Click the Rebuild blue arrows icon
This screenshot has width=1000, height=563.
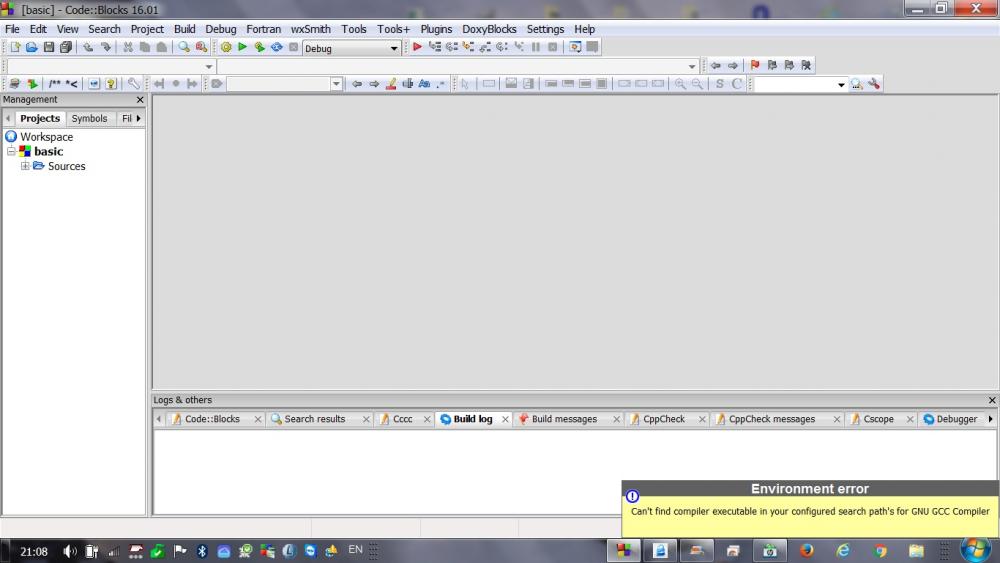pyautogui.click(x=276, y=47)
